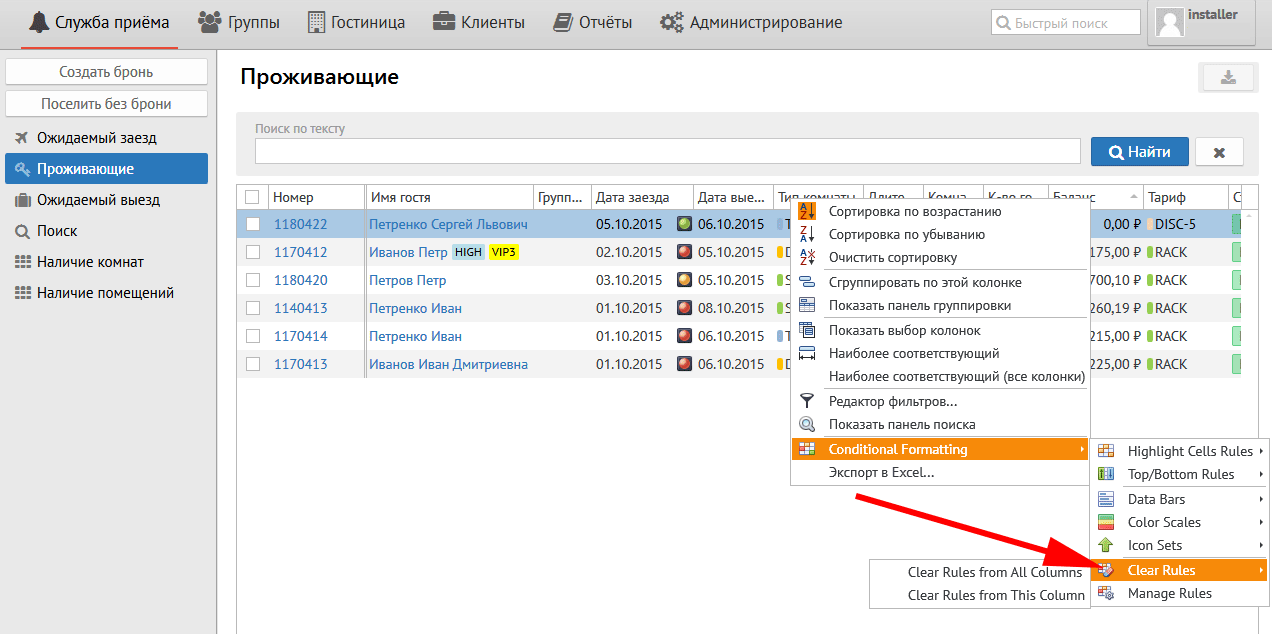Screen dimensions: 1272x634
Task: Click the yellow VIP3 tag
Action: click(504, 252)
